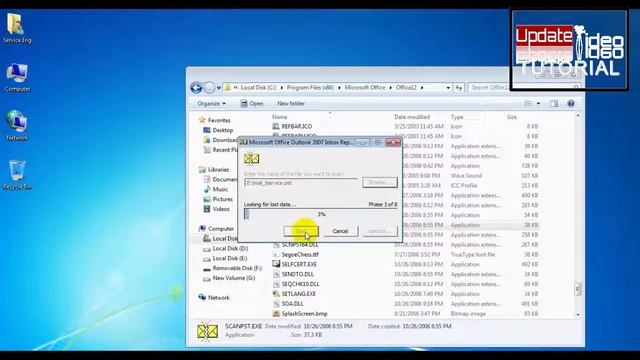Select the SELFCERT.EXE file
This screenshot has height=360, width=640.
[299, 264]
